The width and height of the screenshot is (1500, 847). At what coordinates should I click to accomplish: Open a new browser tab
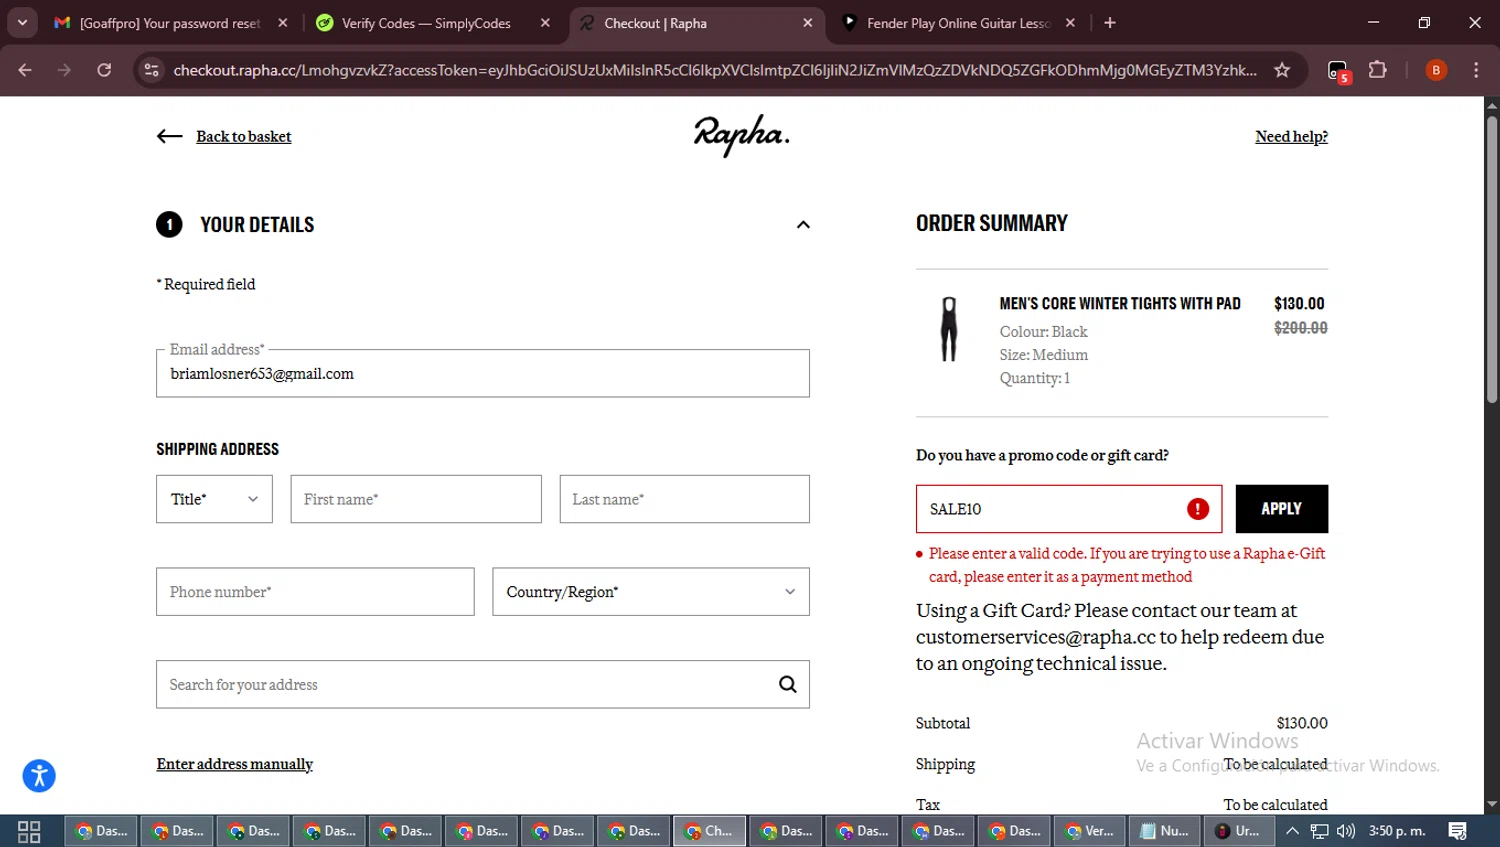[x=1110, y=23]
